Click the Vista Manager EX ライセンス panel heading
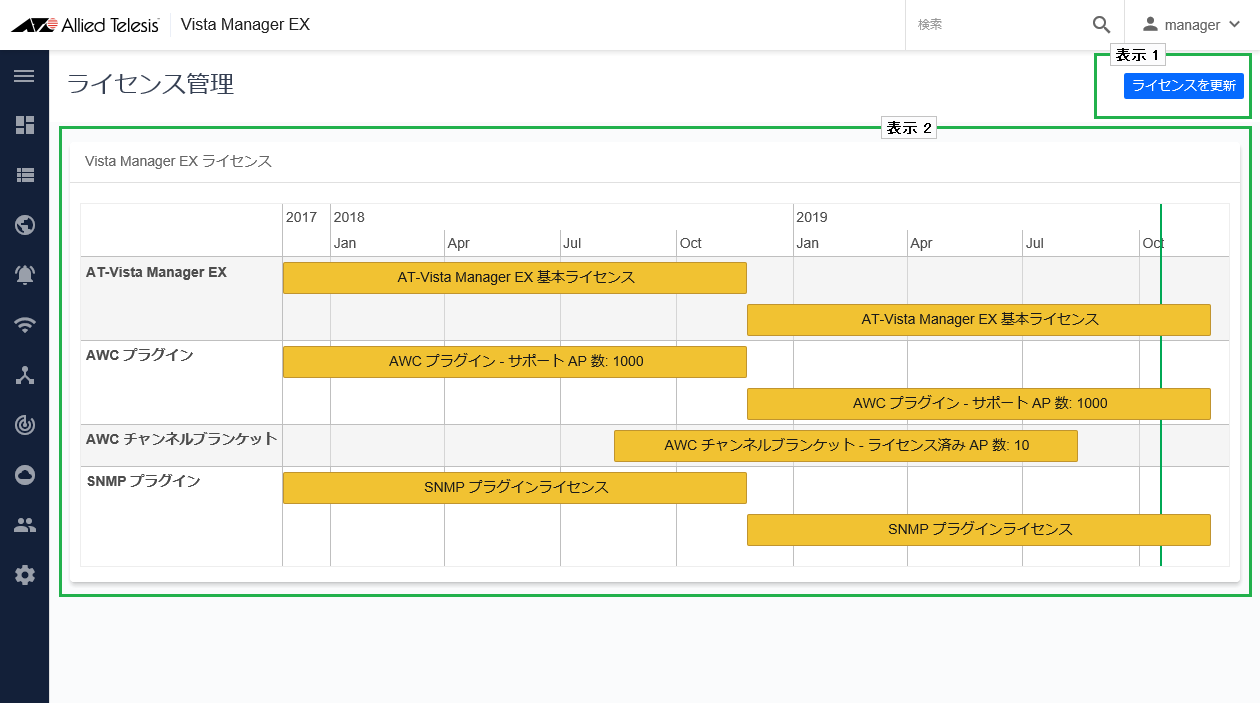 coord(178,161)
